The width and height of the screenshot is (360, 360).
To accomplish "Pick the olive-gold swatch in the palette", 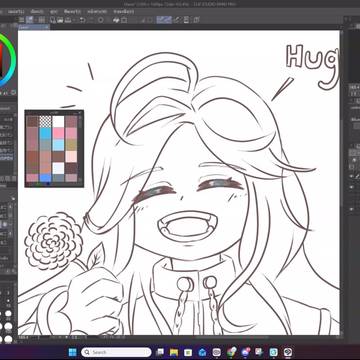I will [71, 145].
